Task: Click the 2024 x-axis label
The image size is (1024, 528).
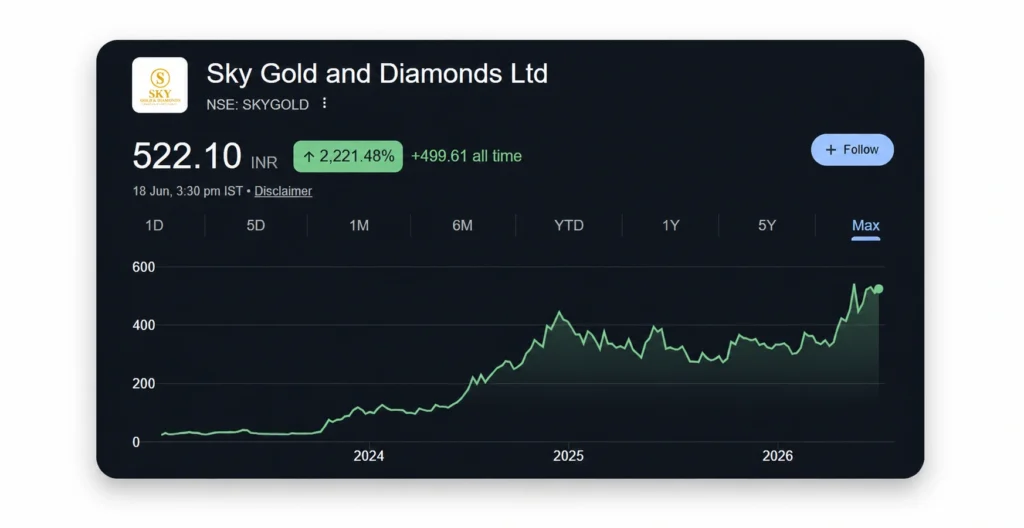Action: (x=368, y=455)
